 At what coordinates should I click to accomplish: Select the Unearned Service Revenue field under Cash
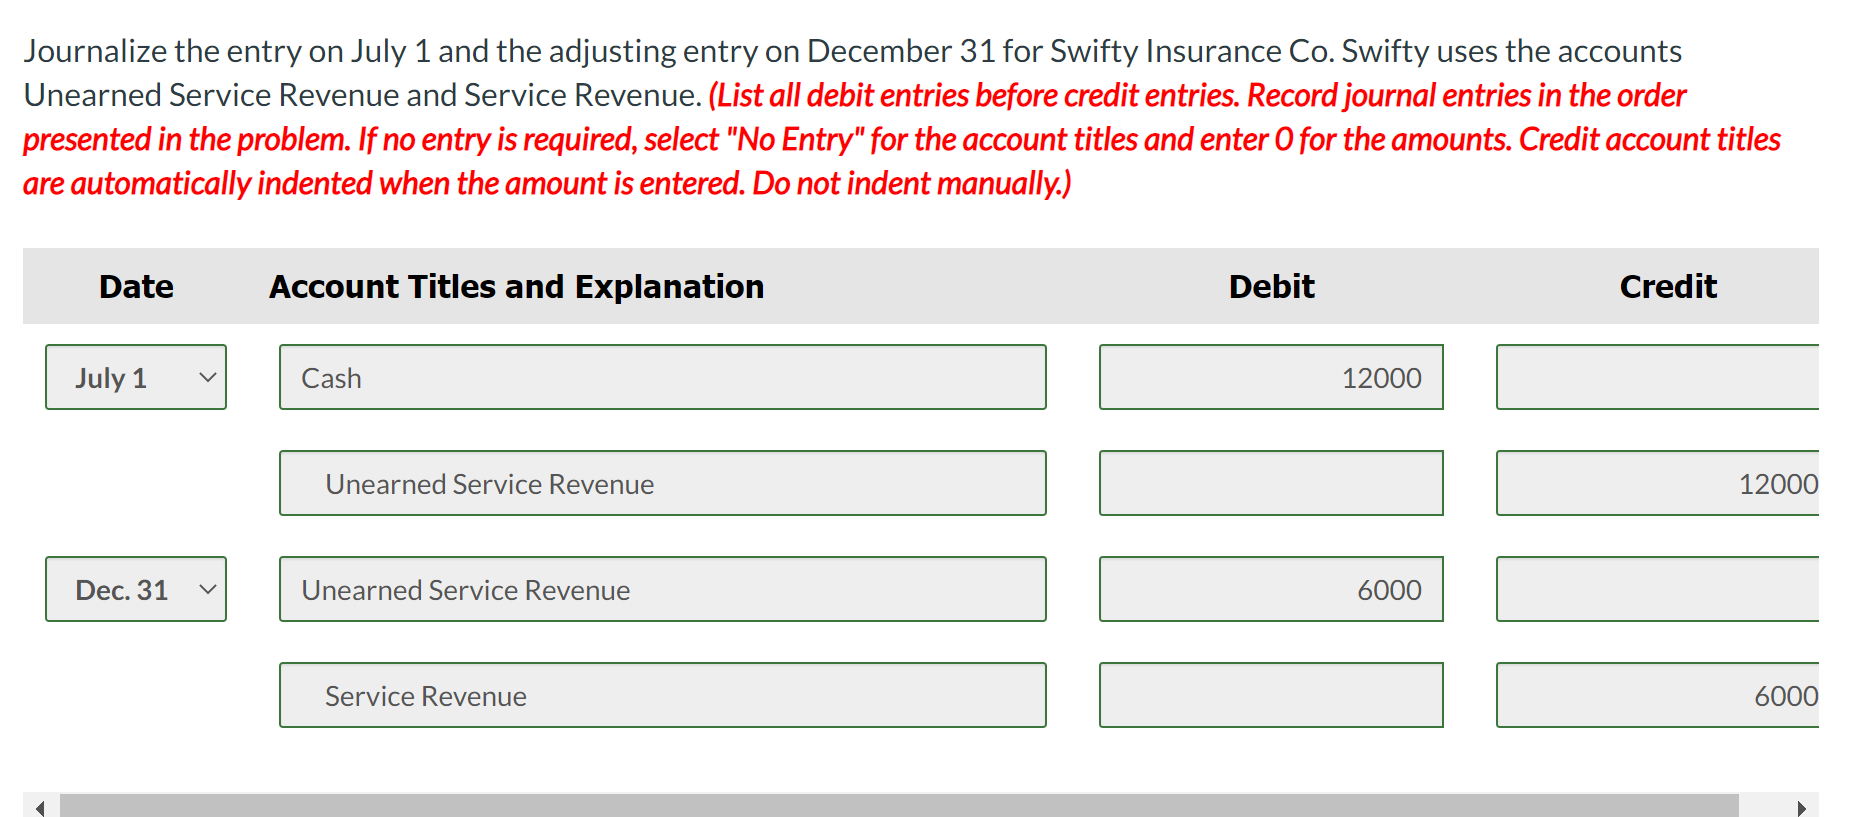662,483
